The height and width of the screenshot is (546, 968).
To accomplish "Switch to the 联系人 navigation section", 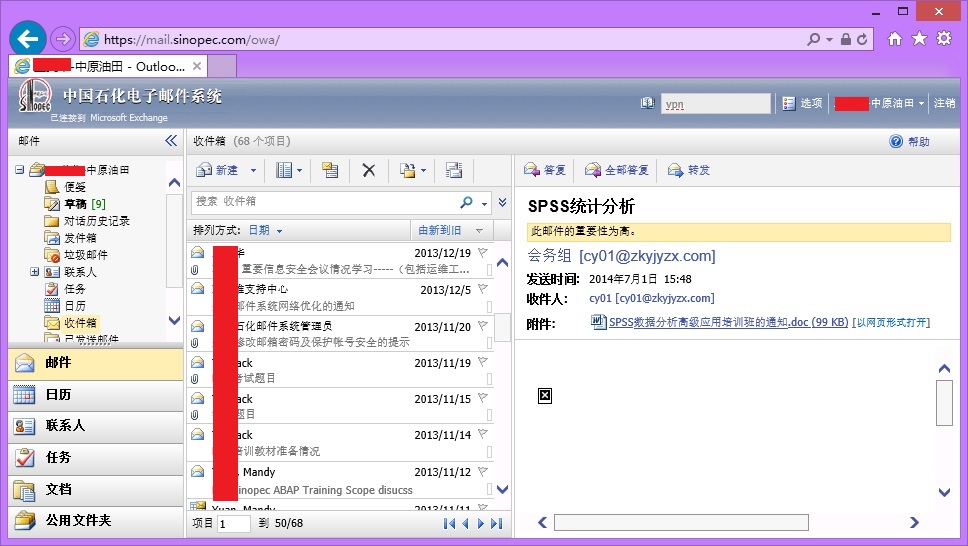I will pyautogui.click(x=96, y=426).
